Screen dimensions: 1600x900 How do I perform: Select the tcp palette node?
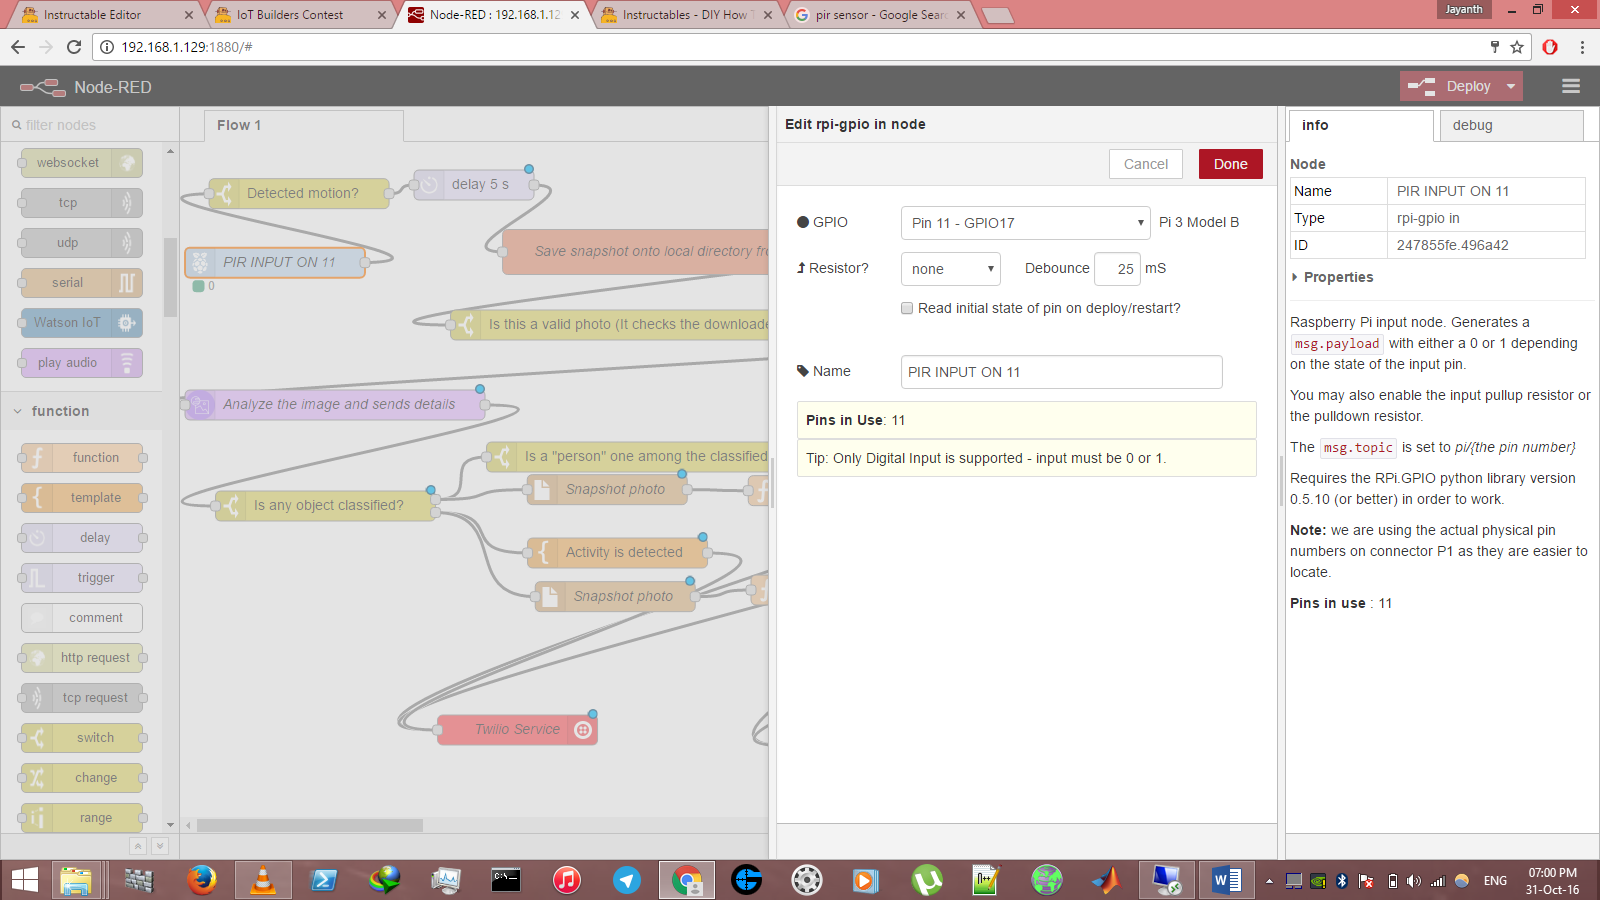[x=82, y=203]
